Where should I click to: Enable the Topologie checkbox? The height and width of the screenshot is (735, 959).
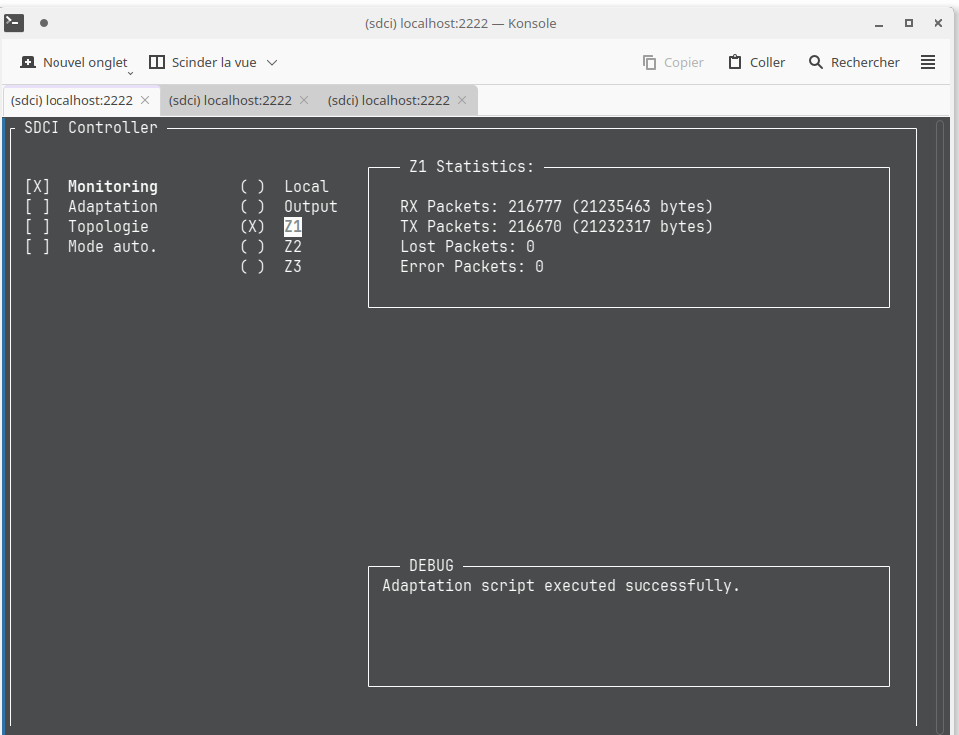37,227
